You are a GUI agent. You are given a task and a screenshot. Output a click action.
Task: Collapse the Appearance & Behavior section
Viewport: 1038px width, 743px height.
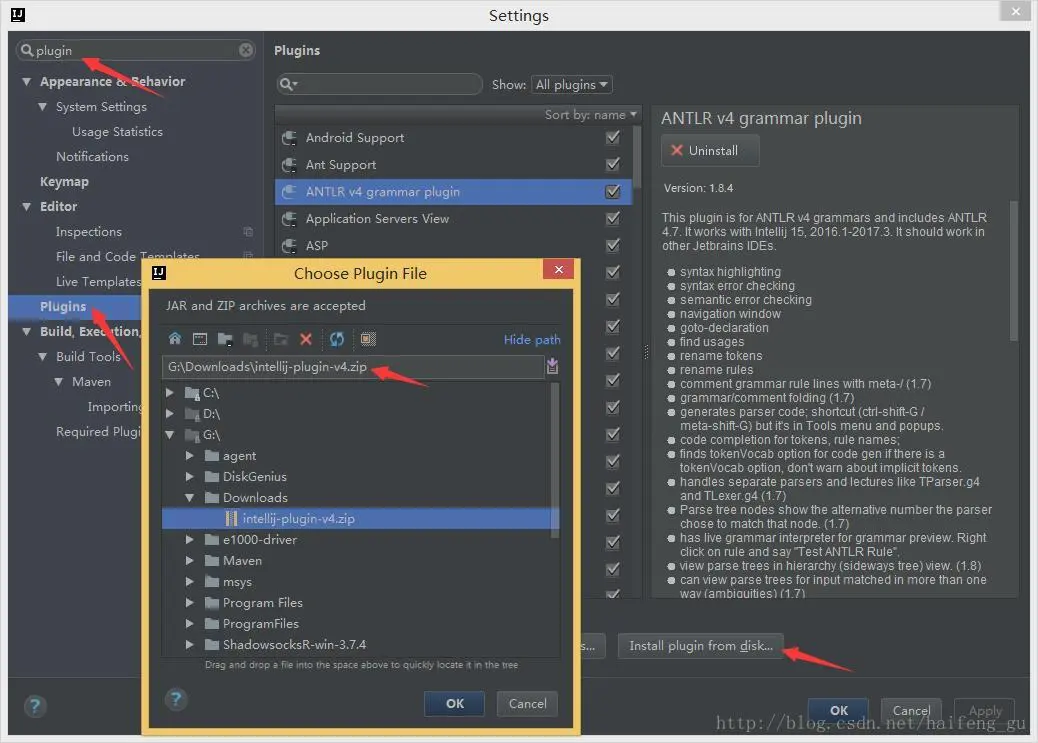tap(26, 81)
